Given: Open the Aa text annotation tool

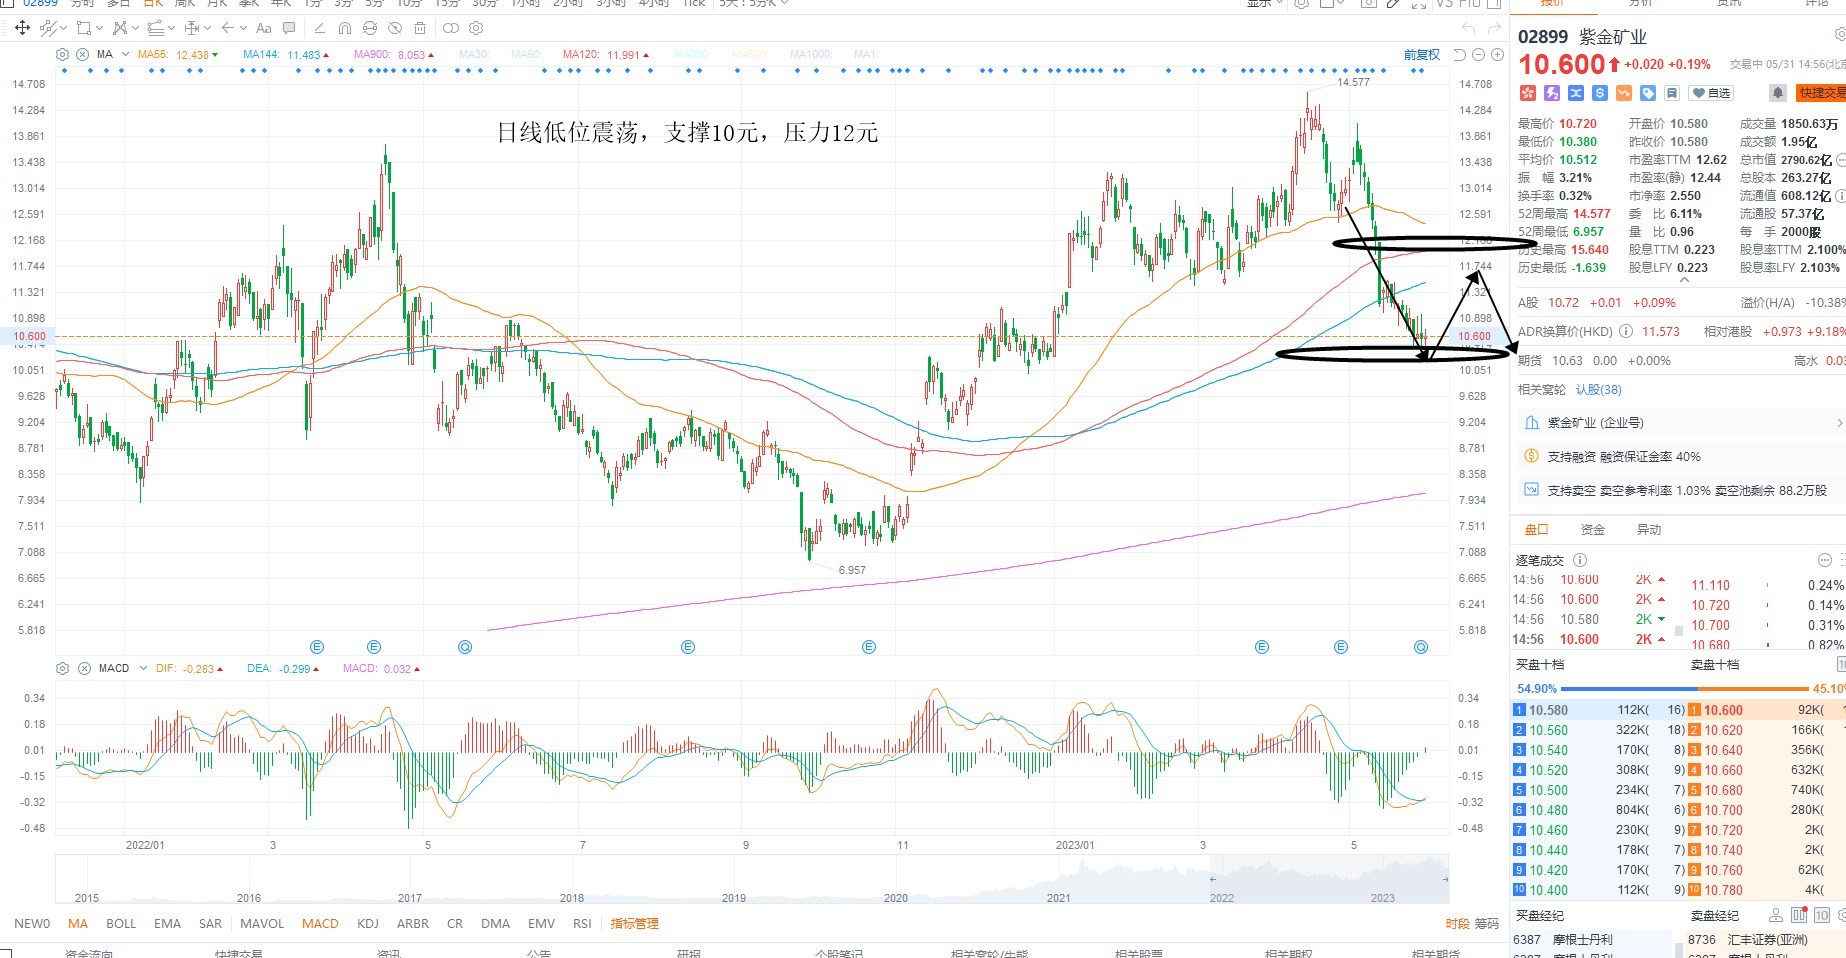Looking at the screenshot, I should (x=264, y=28).
